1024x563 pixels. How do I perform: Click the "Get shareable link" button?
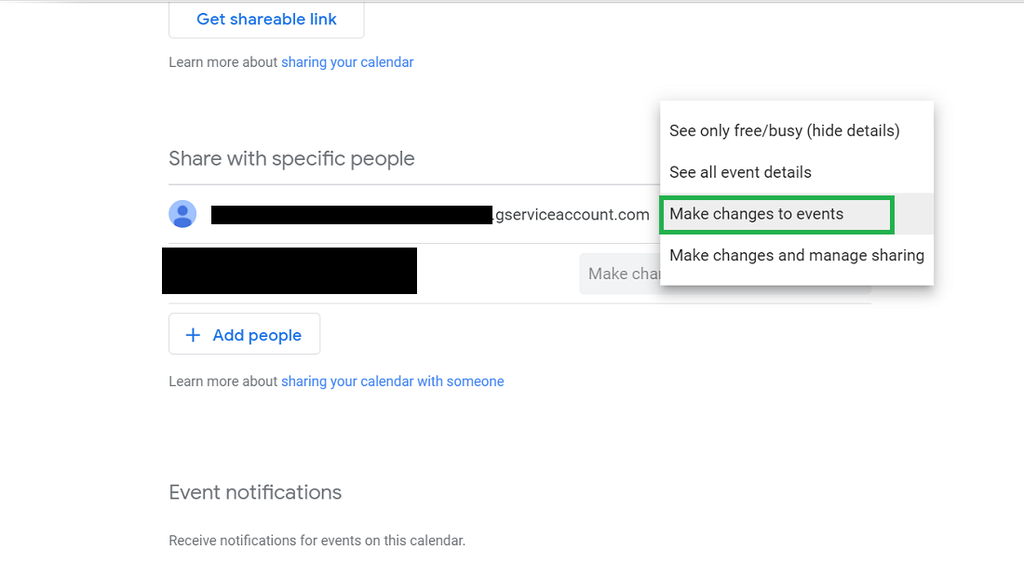pyautogui.click(x=266, y=19)
